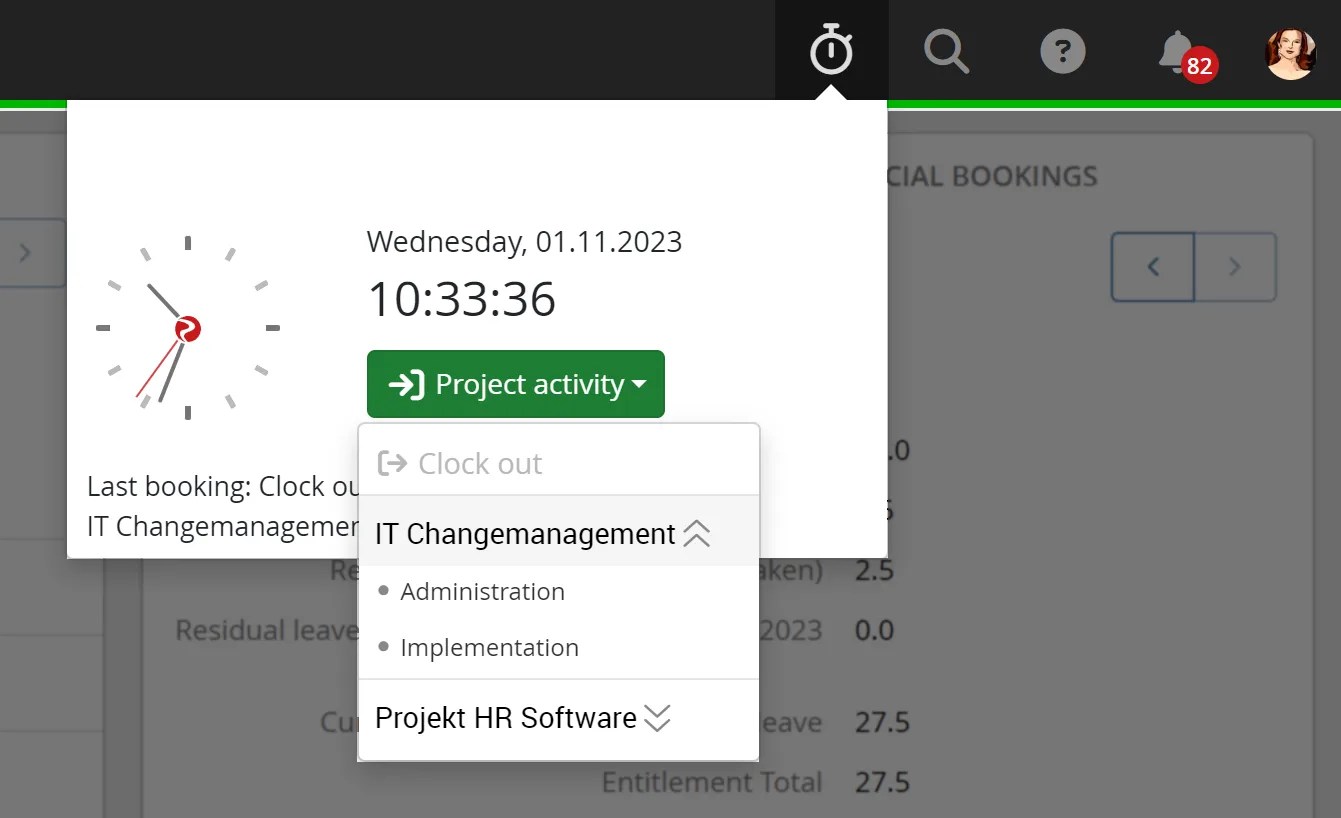Collapse the IT Changemanagement section
The height and width of the screenshot is (818, 1341).
[x=697, y=534]
